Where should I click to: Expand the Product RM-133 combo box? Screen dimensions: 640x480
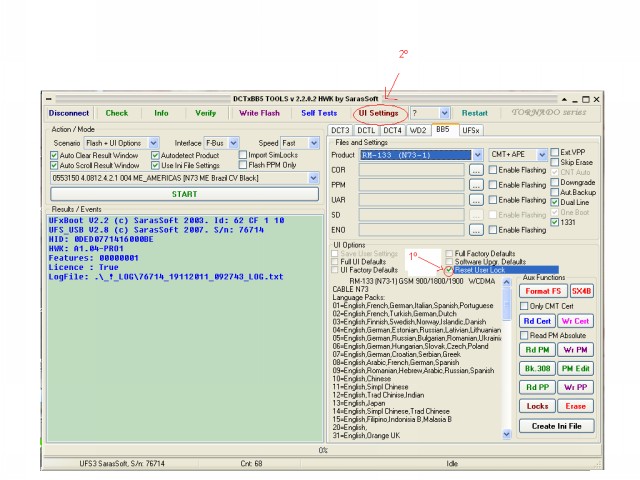[477, 155]
